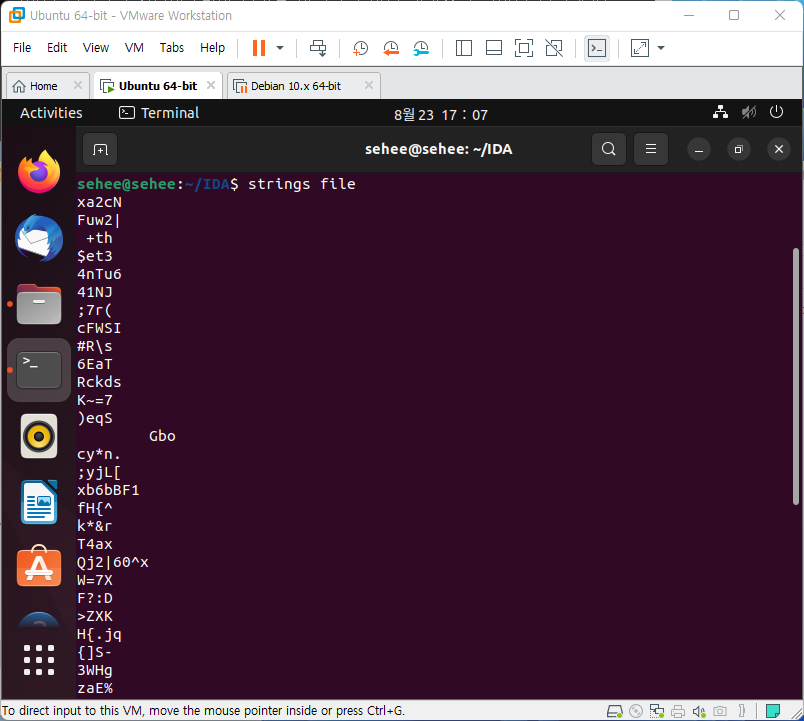The image size is (804, 721).
Task: Open Ubuntu Software from the dock
Action: 39,566
